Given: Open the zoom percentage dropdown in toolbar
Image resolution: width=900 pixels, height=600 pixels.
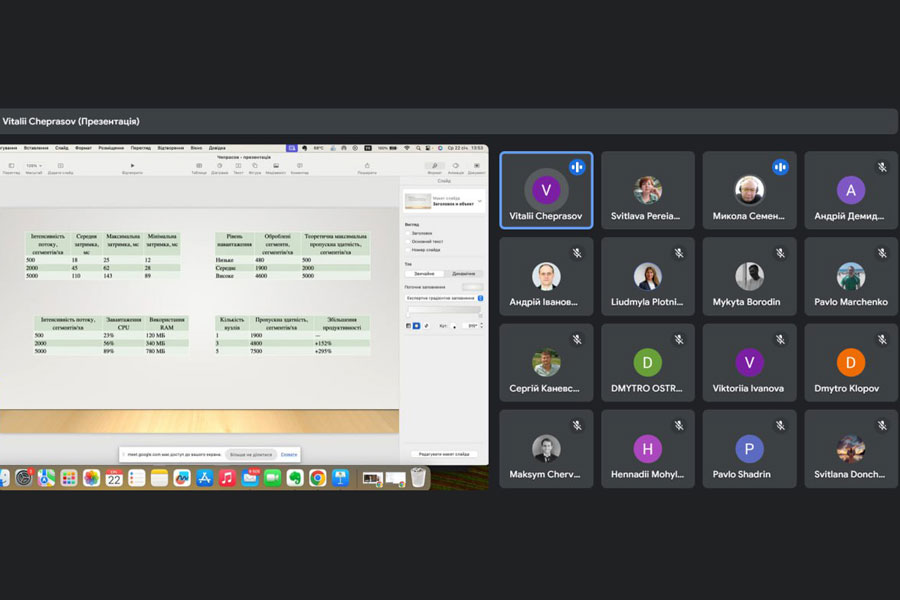Looking at the screenshot, I should (34, 166).
